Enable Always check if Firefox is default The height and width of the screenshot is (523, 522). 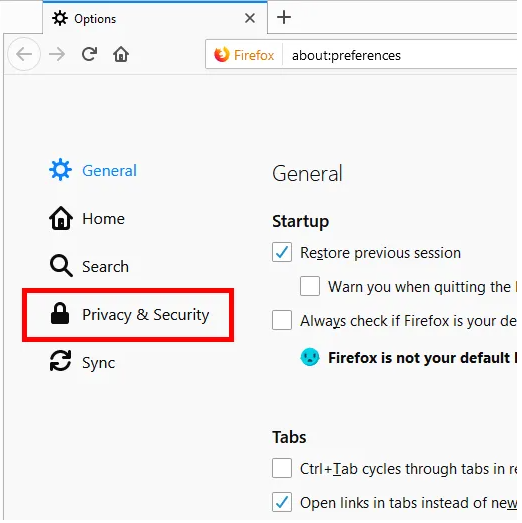tap(282, 320)
